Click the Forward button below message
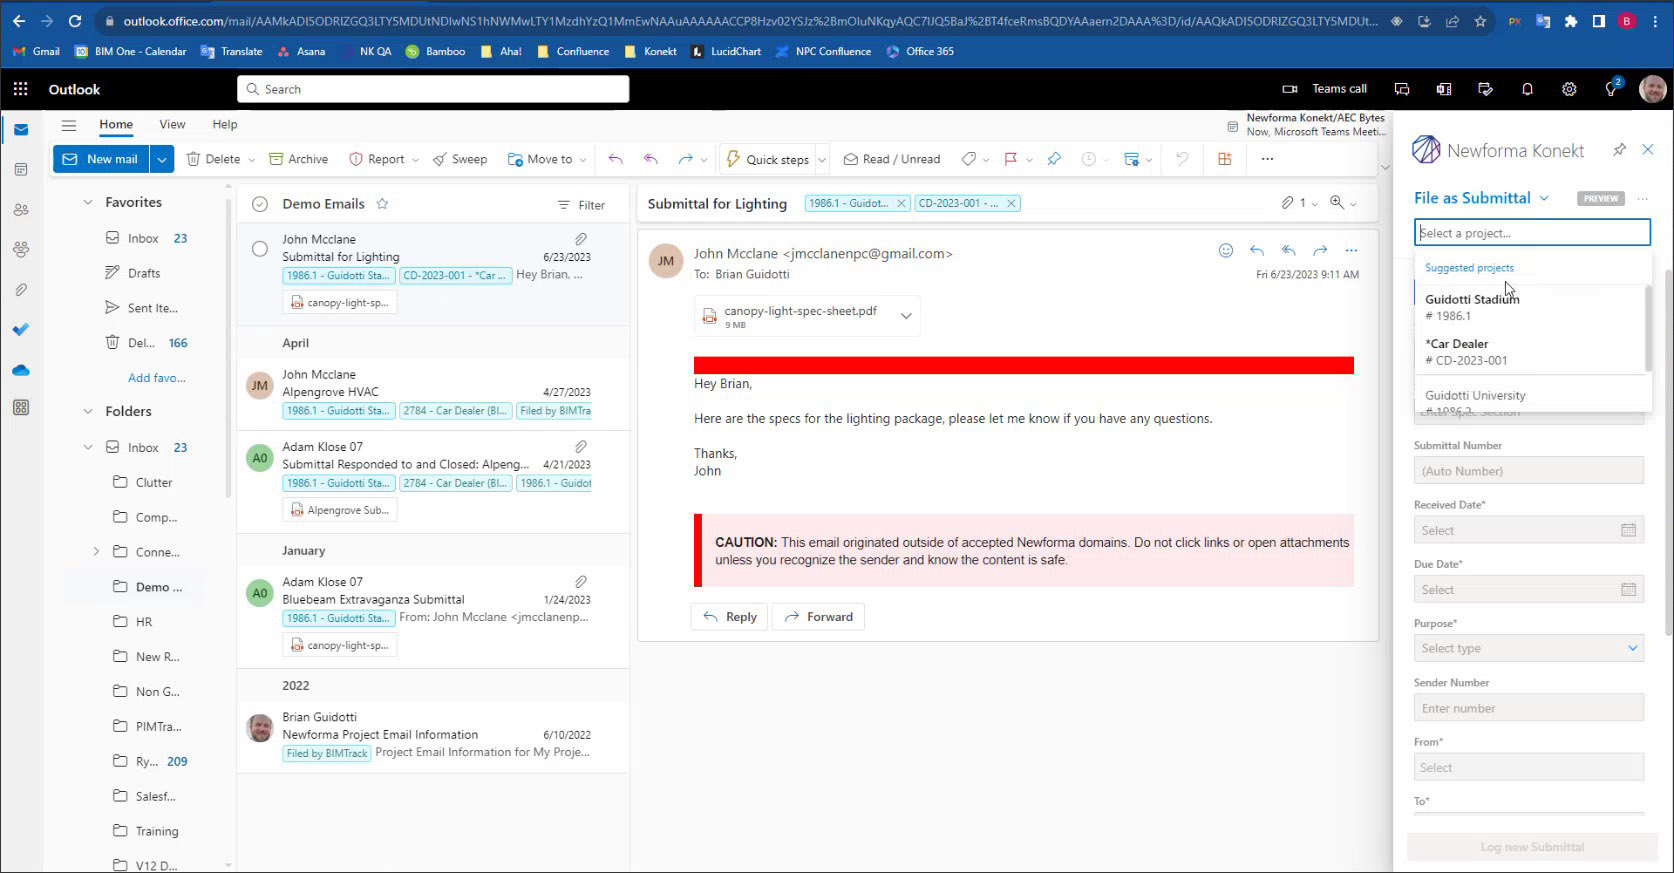Viewport: 1674px width, 873px height. click(819, 617)
